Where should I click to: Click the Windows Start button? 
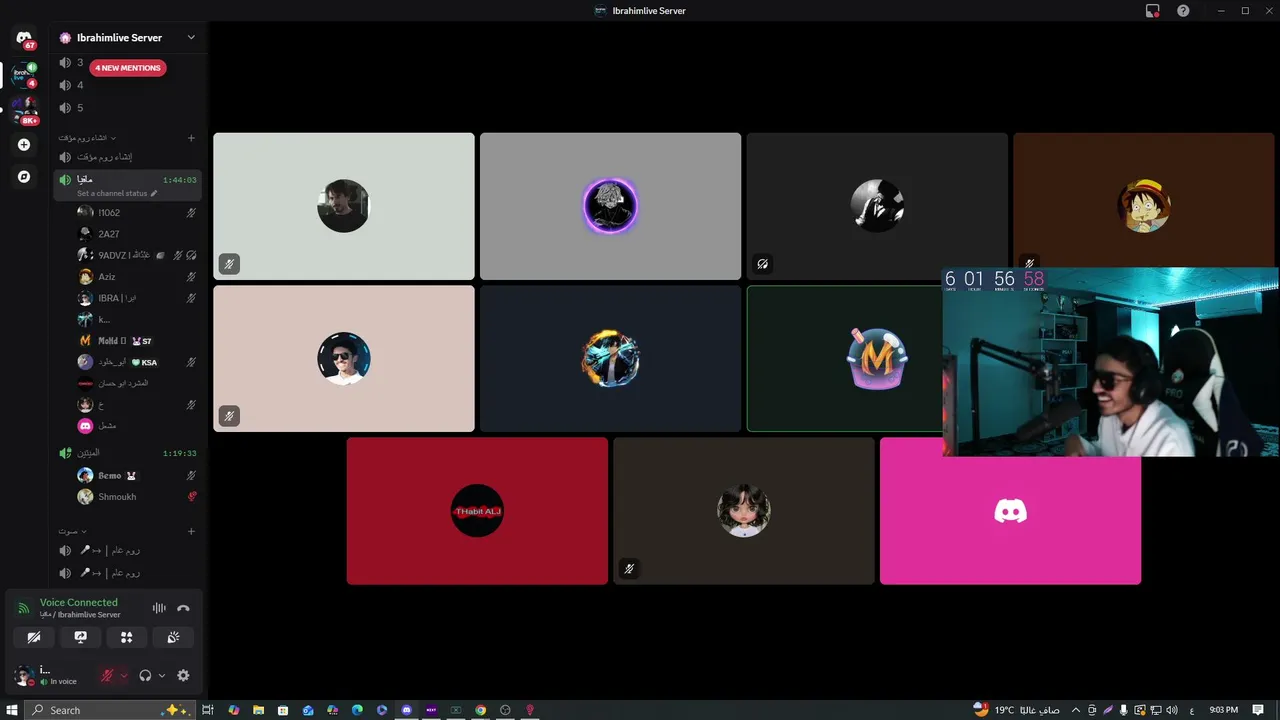12,710
